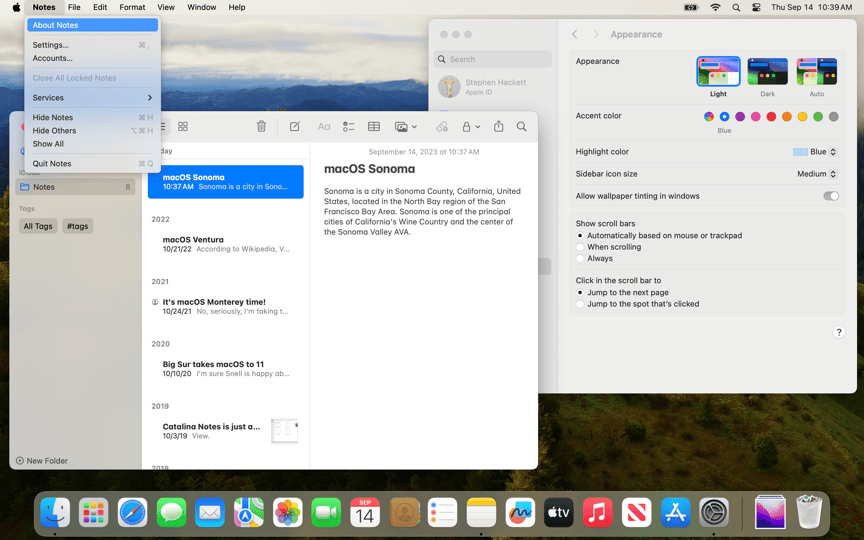
Task: Open Calendar from the Dock
Action: pos(365,512)
